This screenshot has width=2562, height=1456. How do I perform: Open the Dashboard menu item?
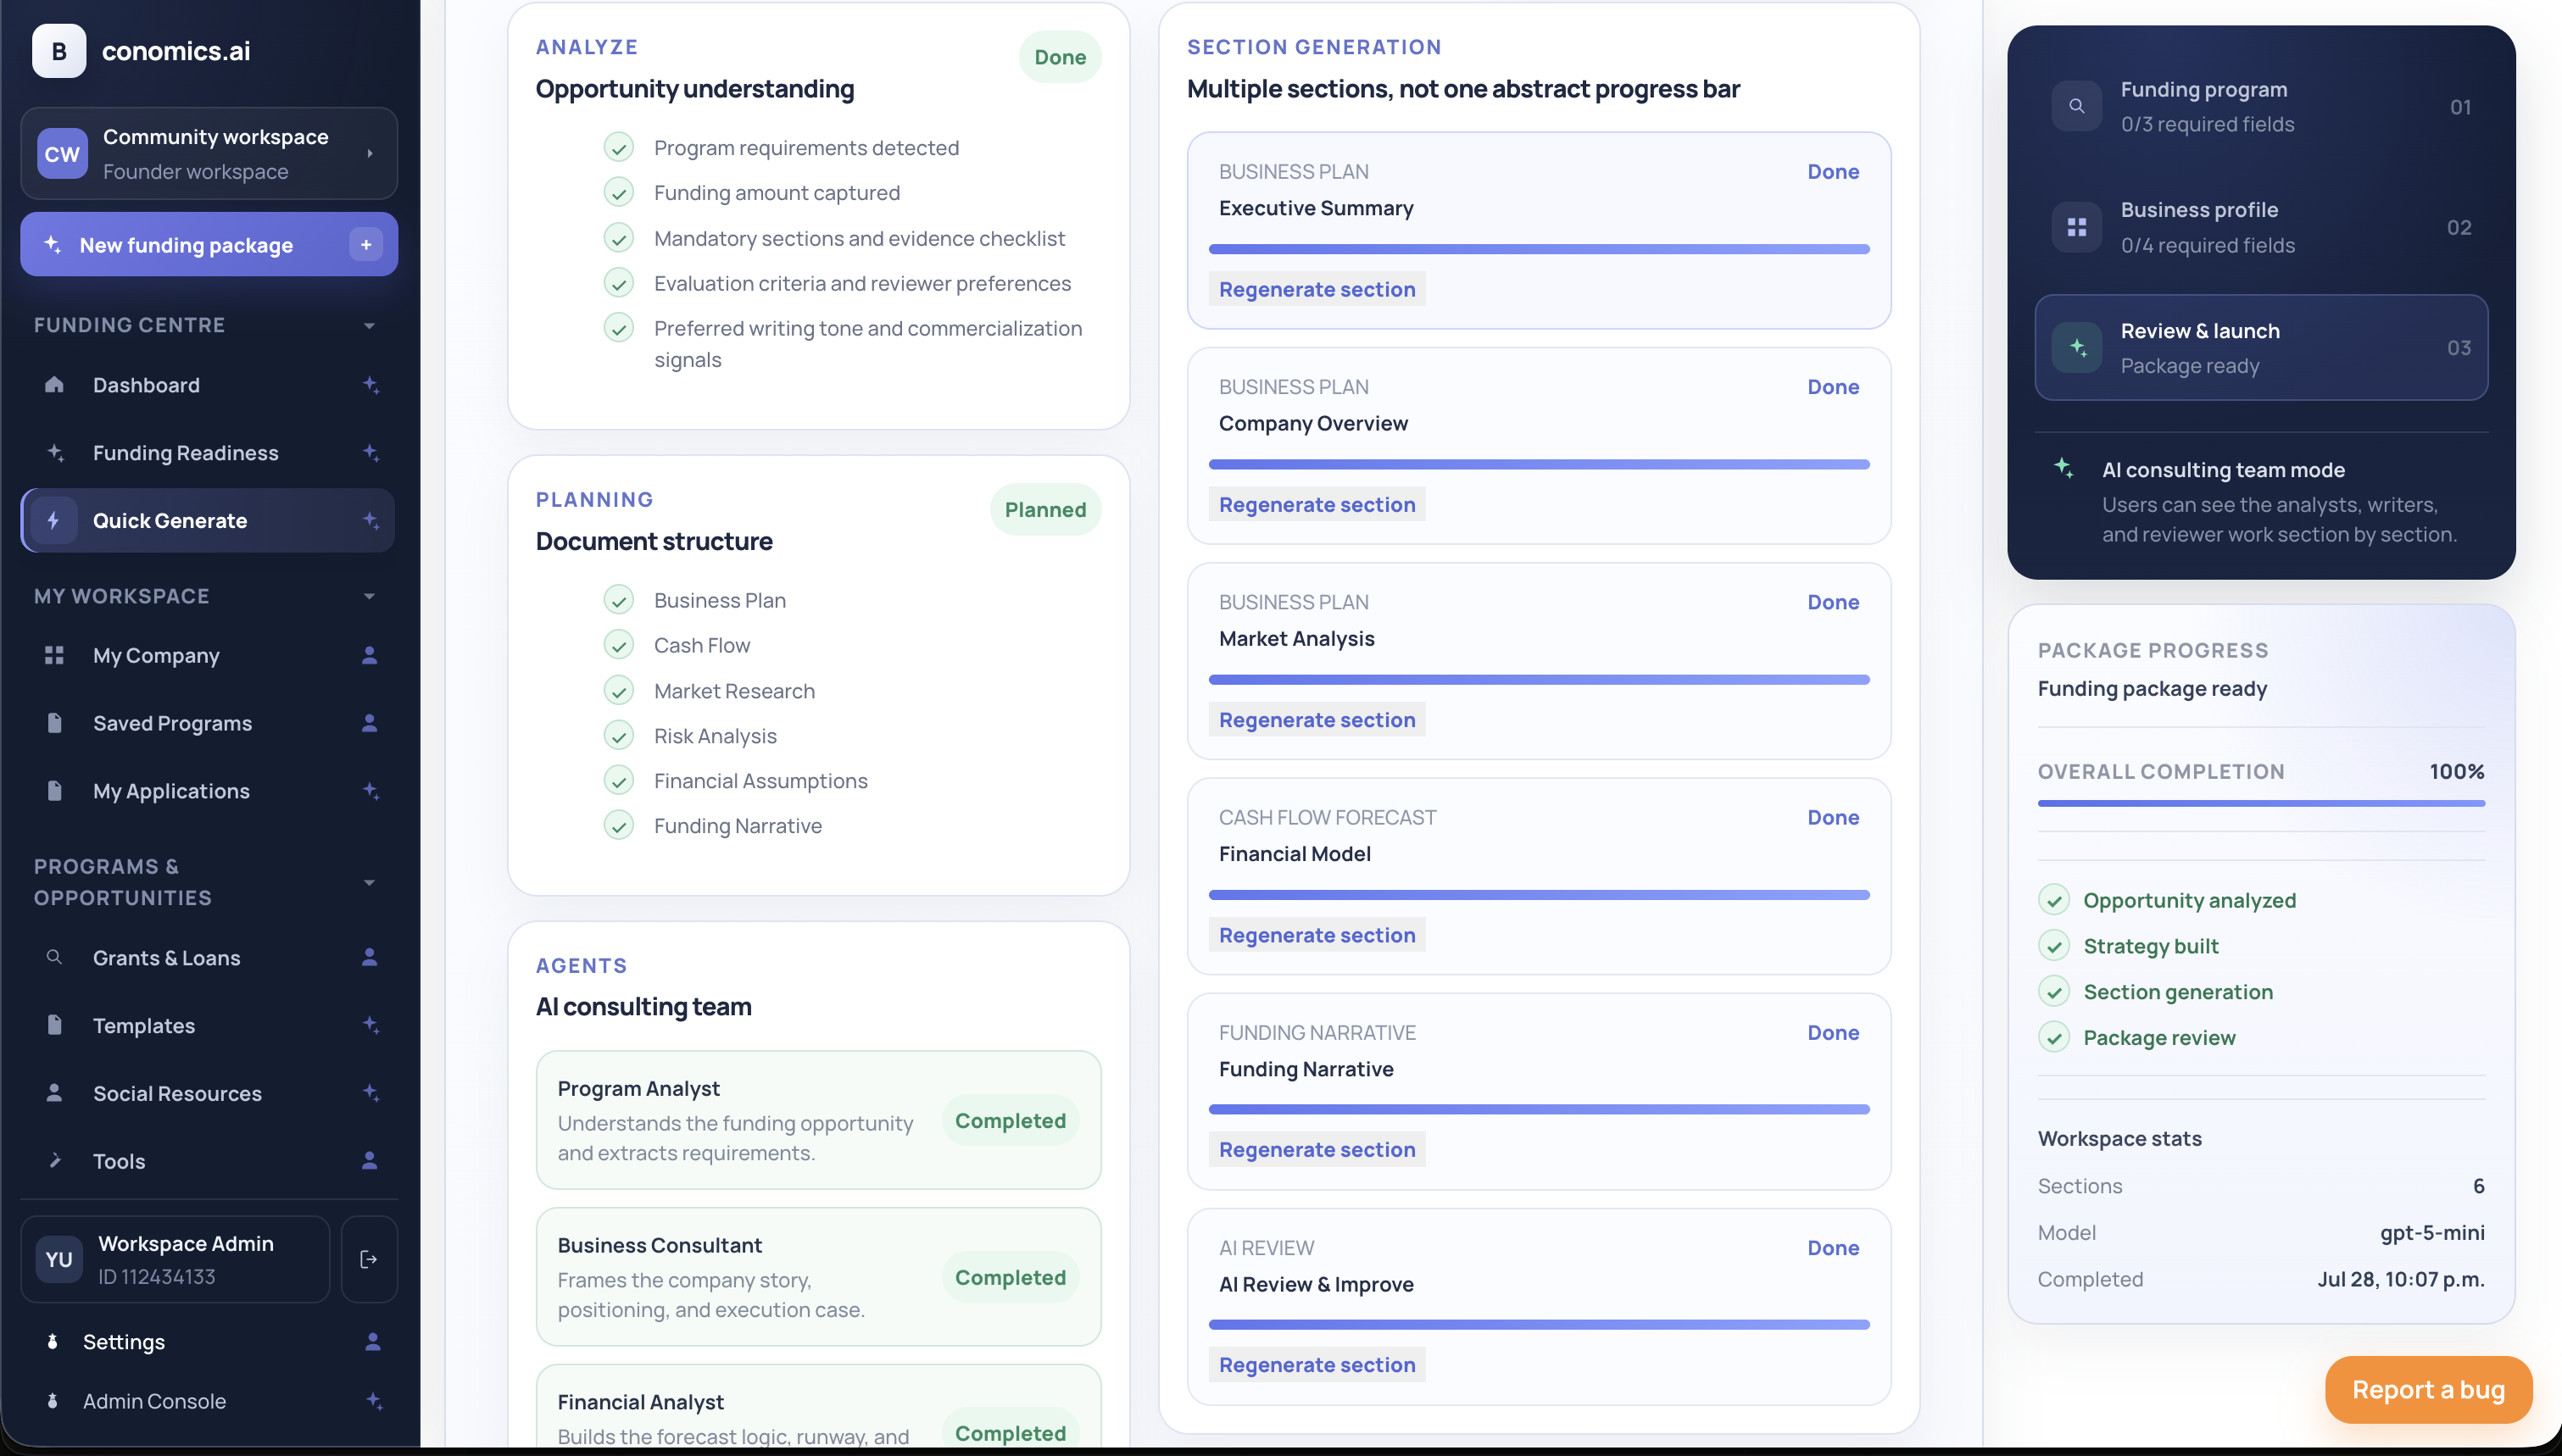coord(208,385)
